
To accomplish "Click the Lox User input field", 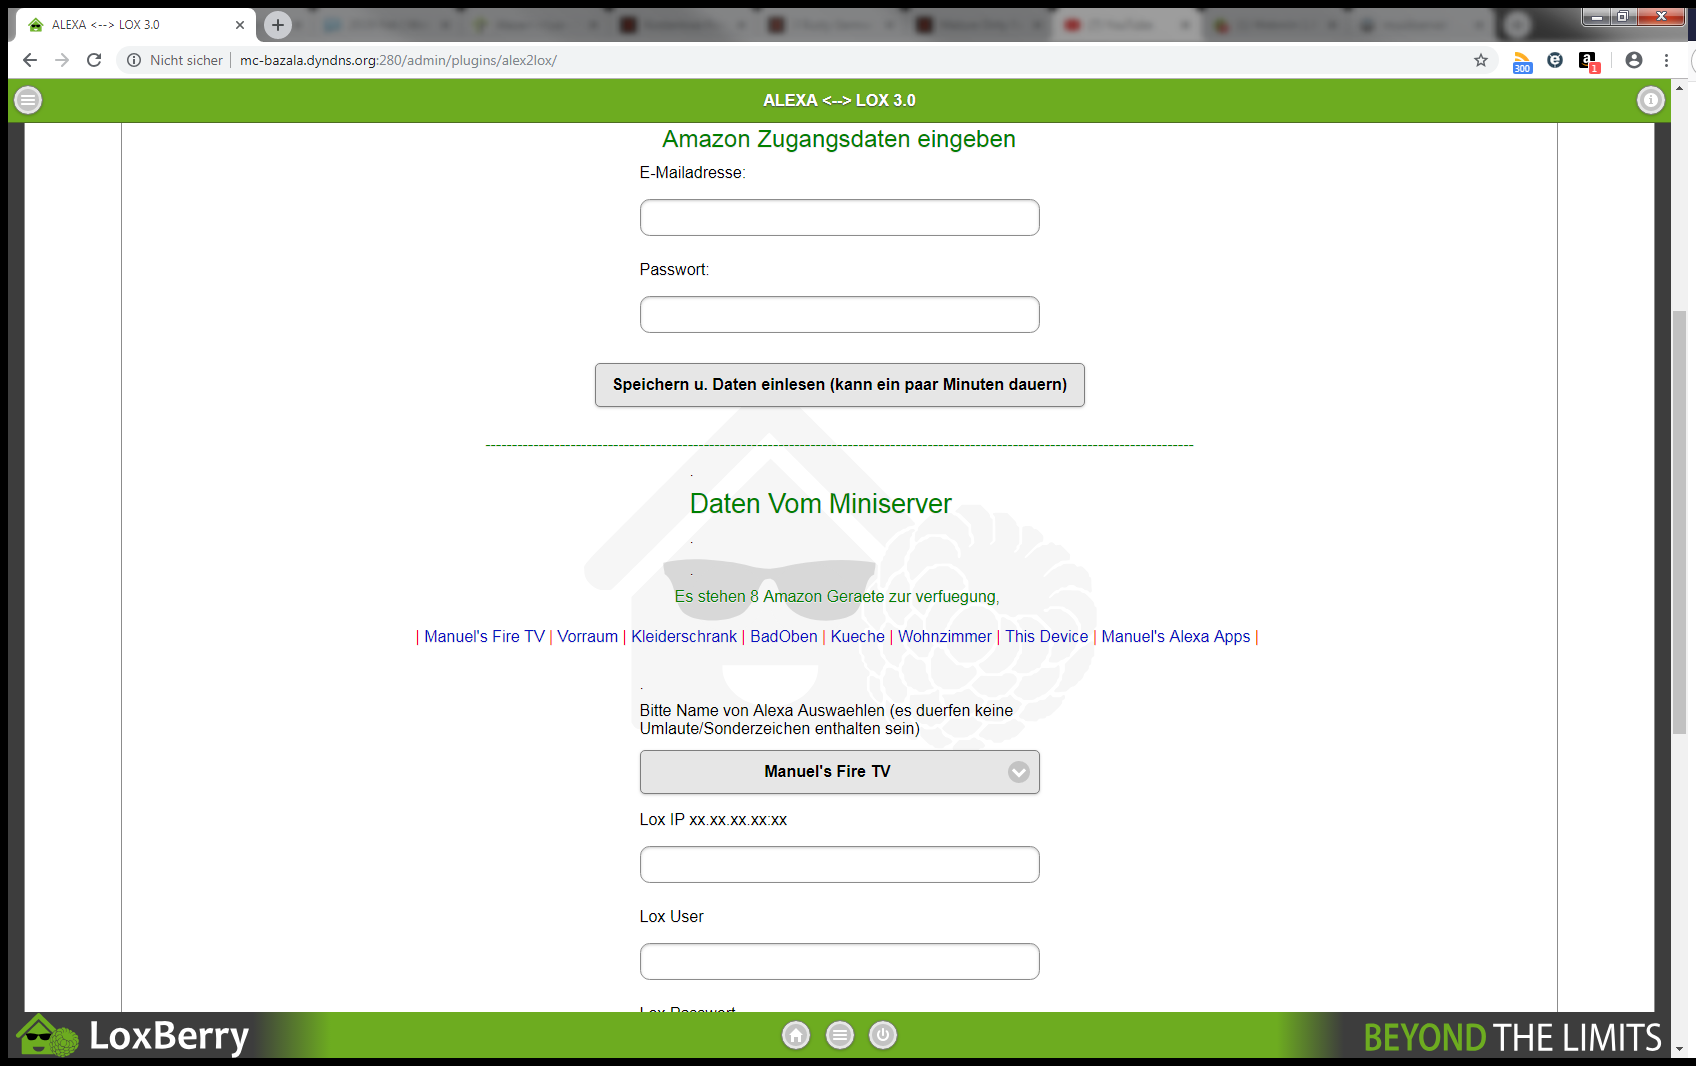I will (840, 961).
